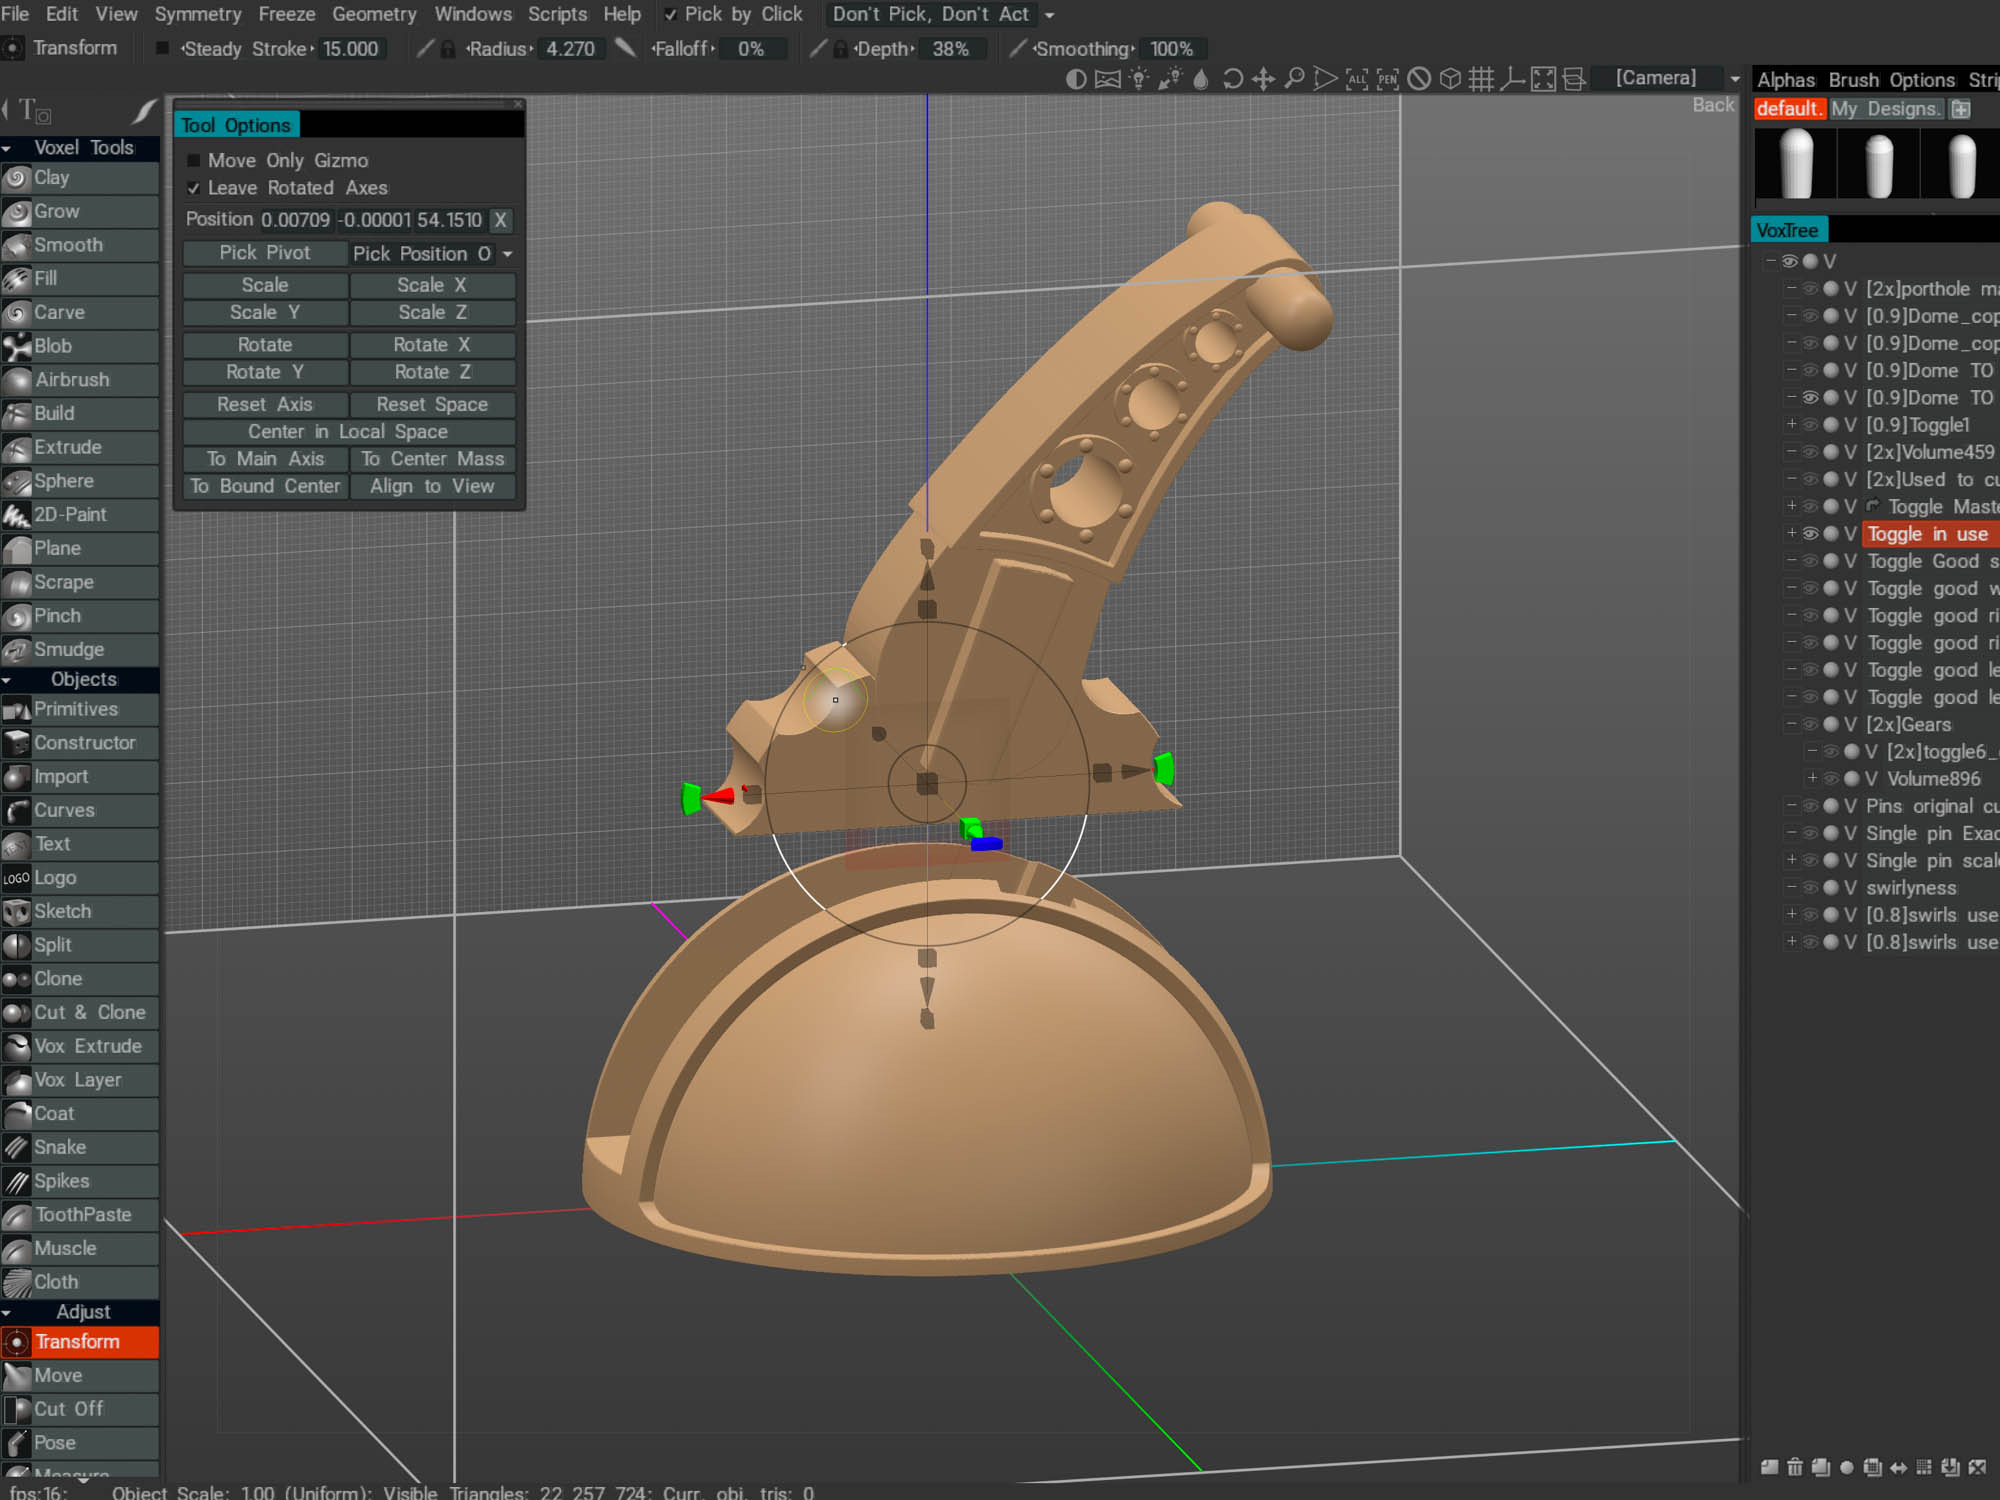The height and width of the screenshot is (1500, 2000).
Task: Select the Grow voxel tool
Action: [80, 212]
